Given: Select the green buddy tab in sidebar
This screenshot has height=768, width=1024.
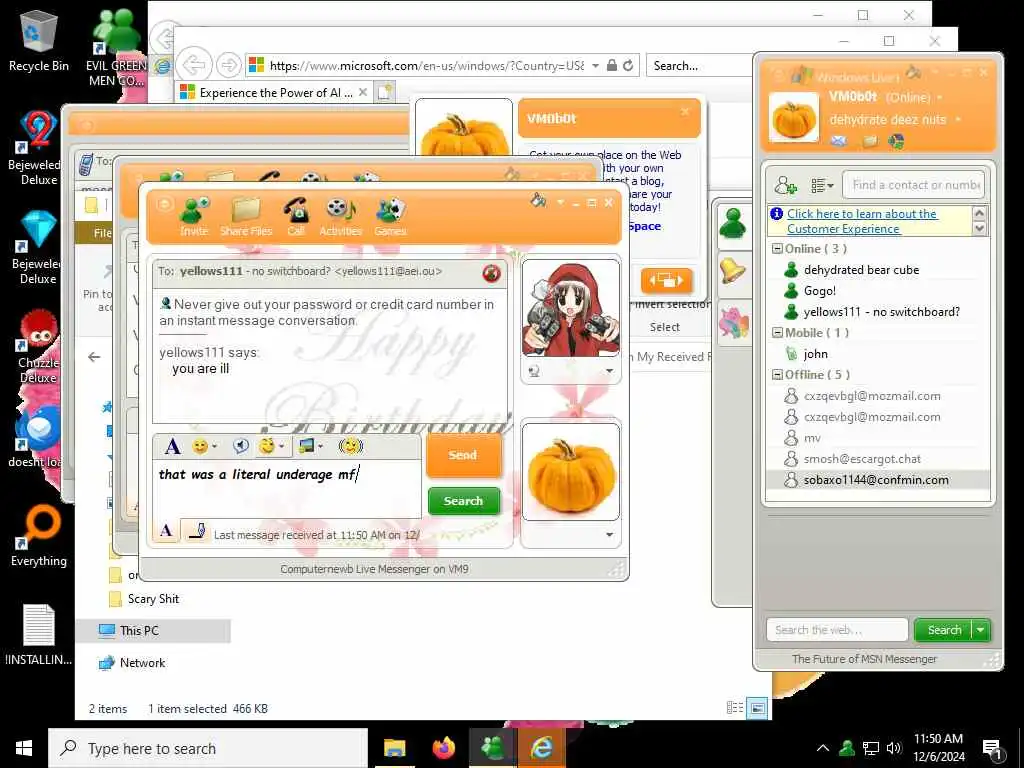Looking at the screenshot, I should (x=733, y=224).
